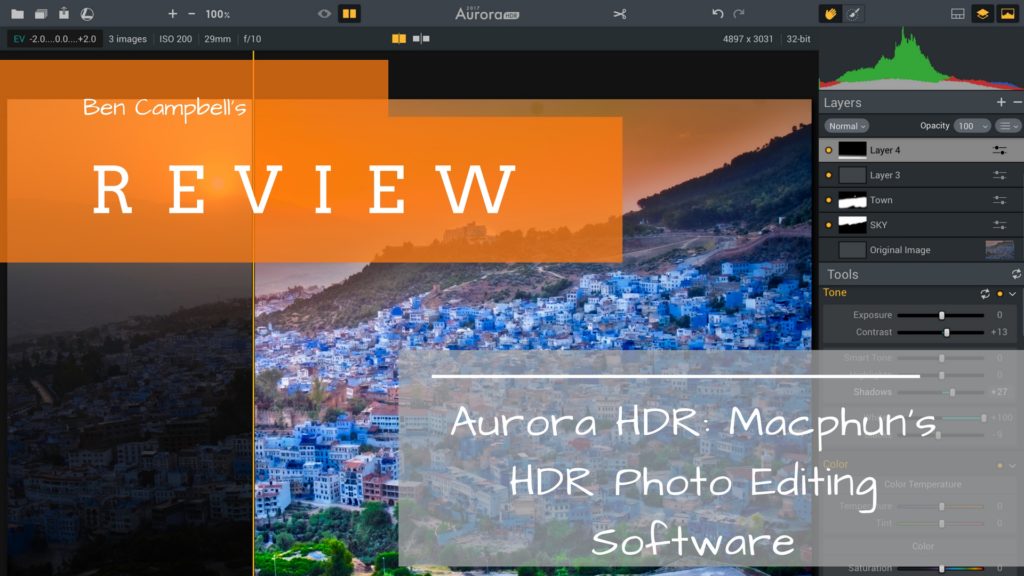This screenshot has width=1024, height=576.
Task: Toggle visibility of Layer 3
Action: [x=829, y=175]
